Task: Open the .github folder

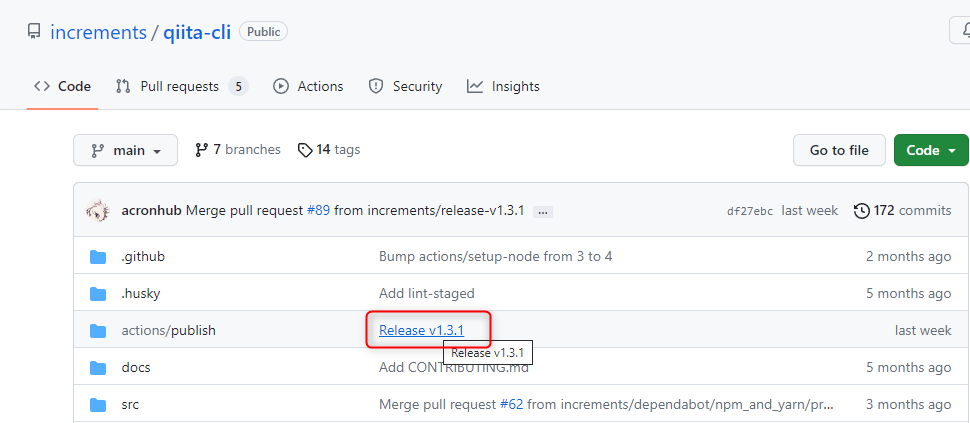Action: [x=143, y=257]
